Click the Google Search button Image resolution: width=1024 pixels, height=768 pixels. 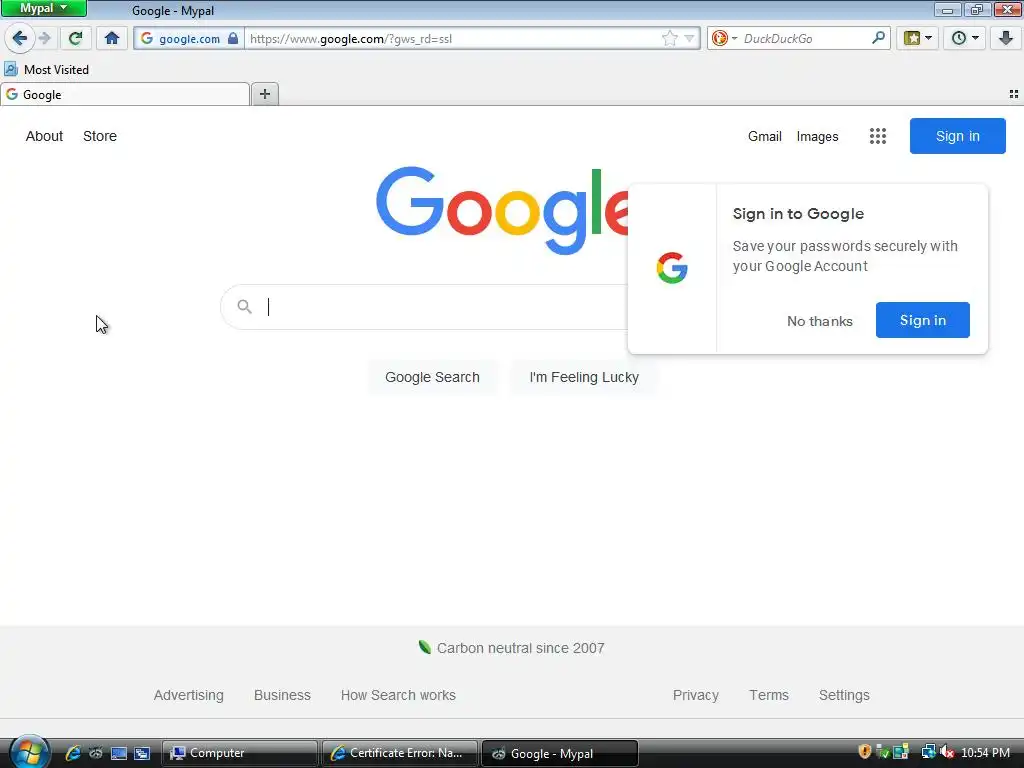point(432,377)
